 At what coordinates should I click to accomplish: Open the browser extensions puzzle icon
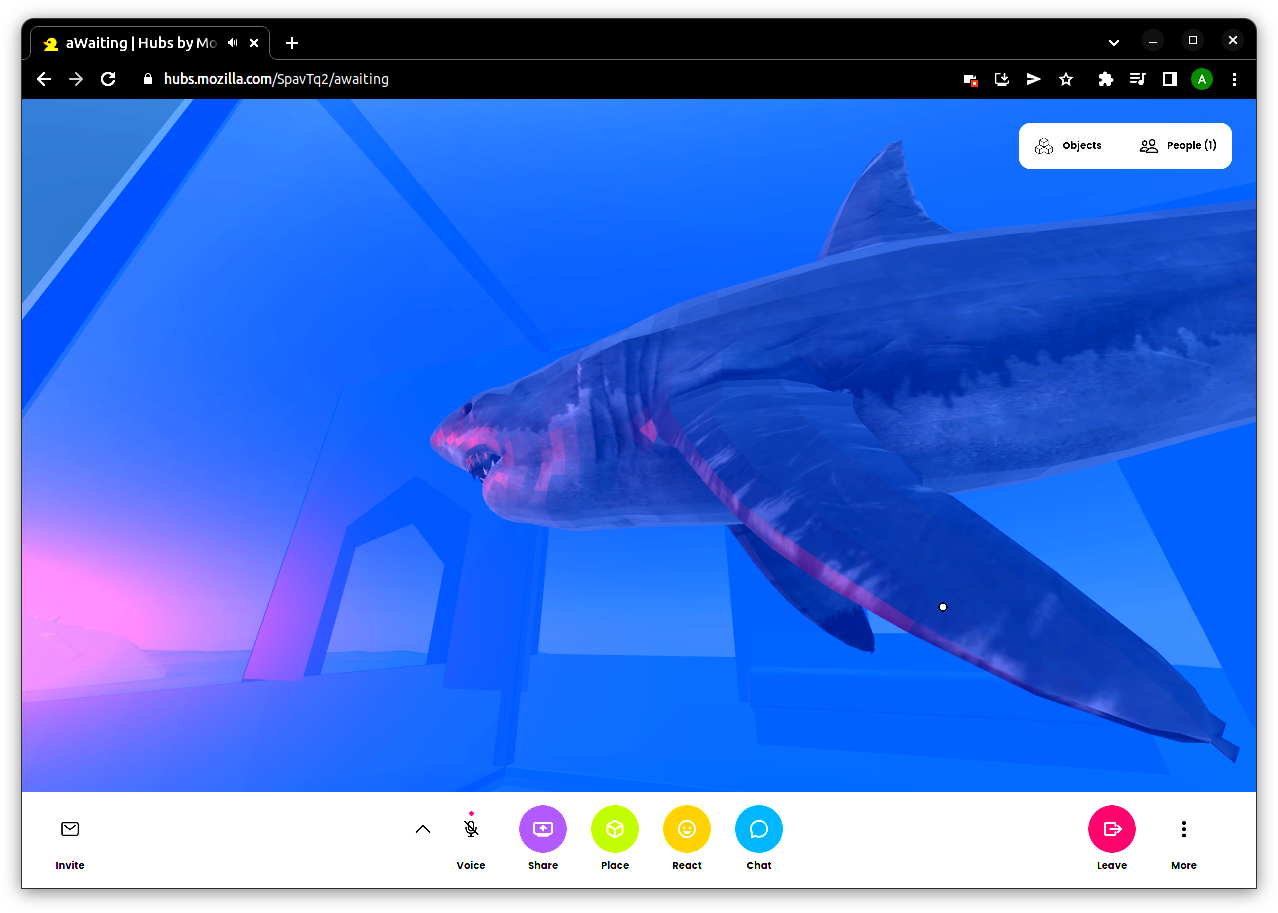[1105, 79]
